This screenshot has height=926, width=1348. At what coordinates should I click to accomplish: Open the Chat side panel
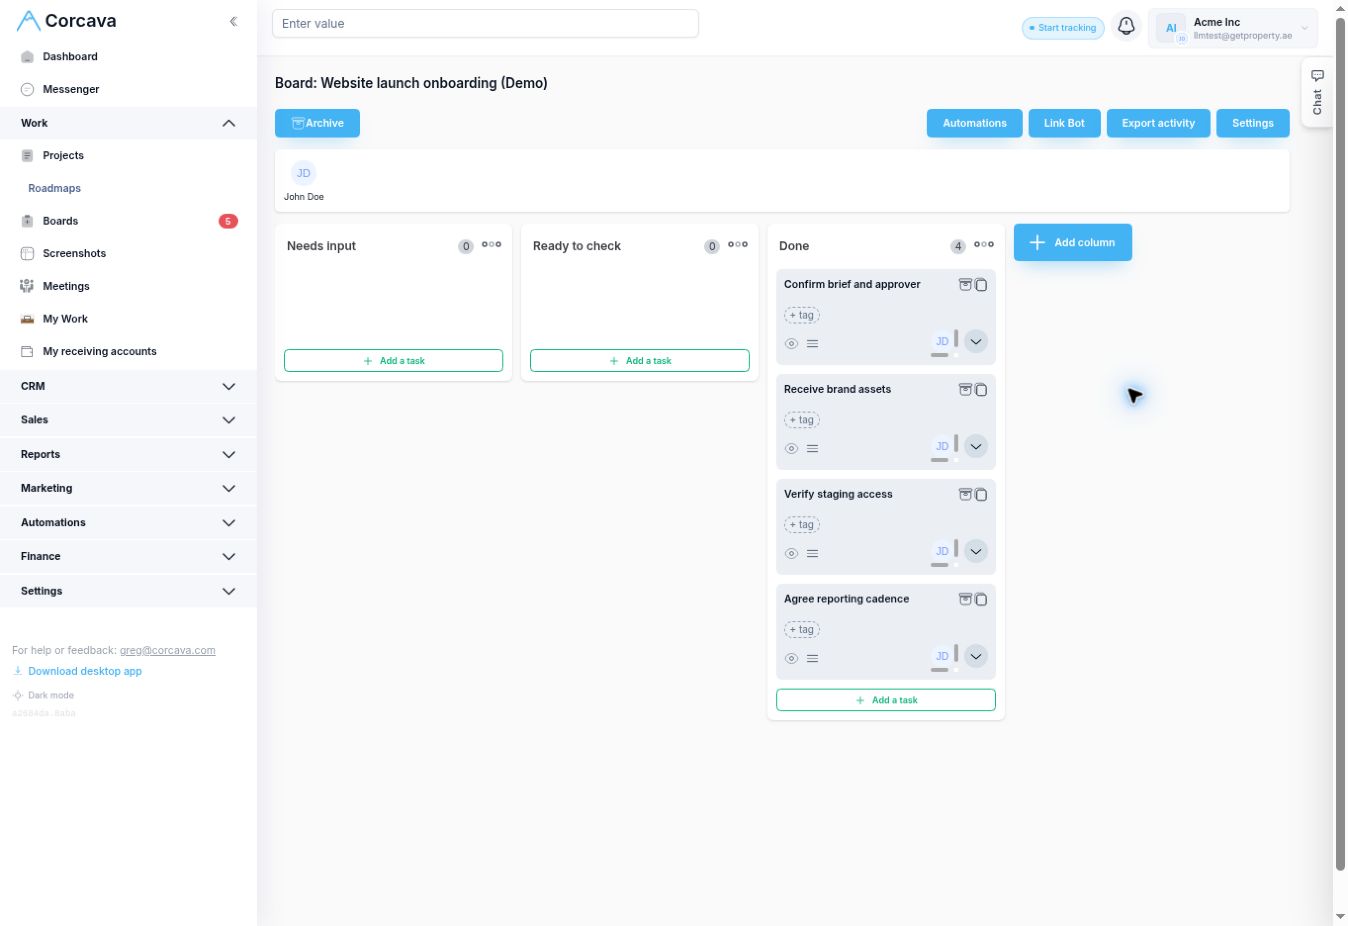pos(1317,92)
